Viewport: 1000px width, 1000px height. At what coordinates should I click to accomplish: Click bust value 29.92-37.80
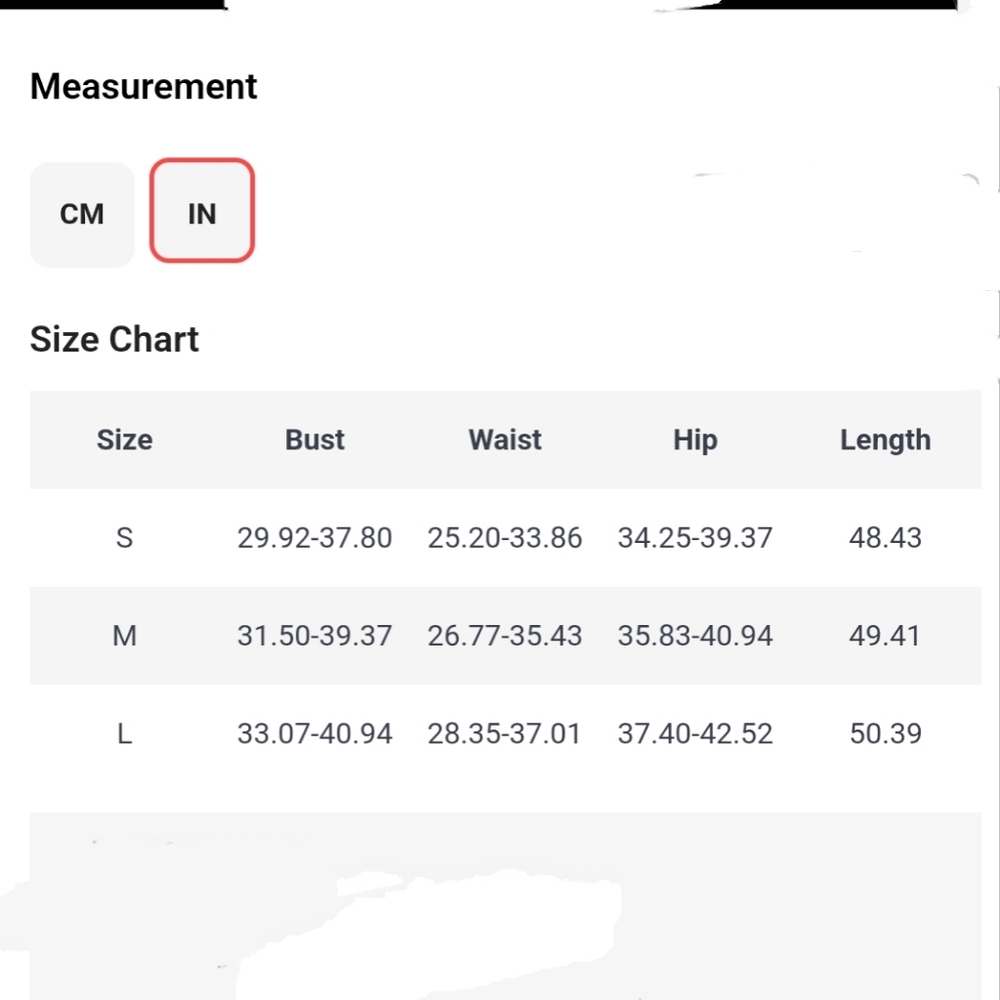point(314,538)
